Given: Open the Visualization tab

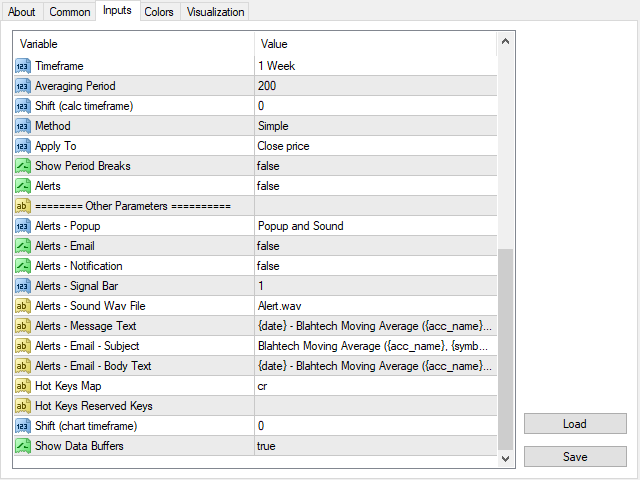Looking at the screenshot, I should click(215, 12).
